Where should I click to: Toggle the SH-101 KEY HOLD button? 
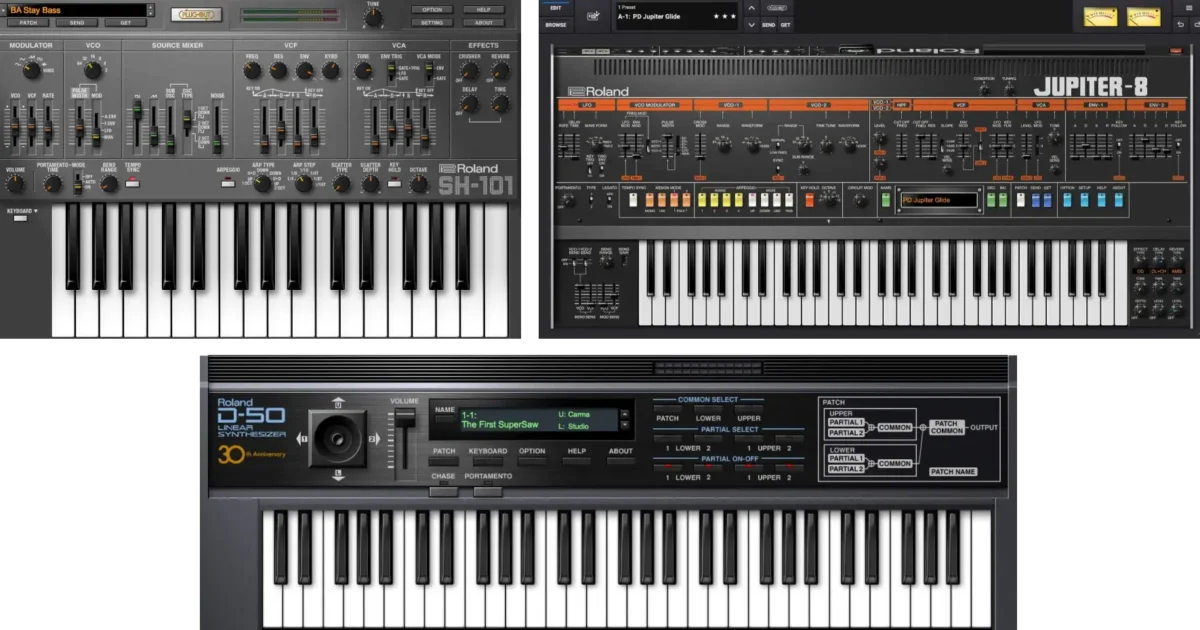(x=395, y=184)
